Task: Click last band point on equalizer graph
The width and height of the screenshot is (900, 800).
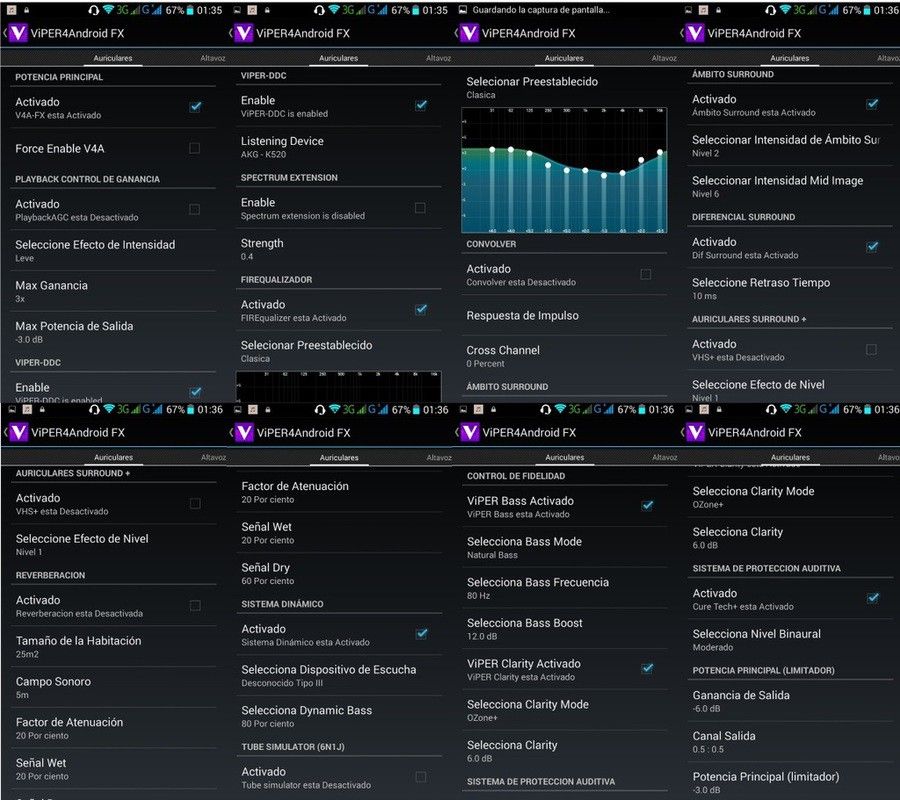Action: (660, 152)
